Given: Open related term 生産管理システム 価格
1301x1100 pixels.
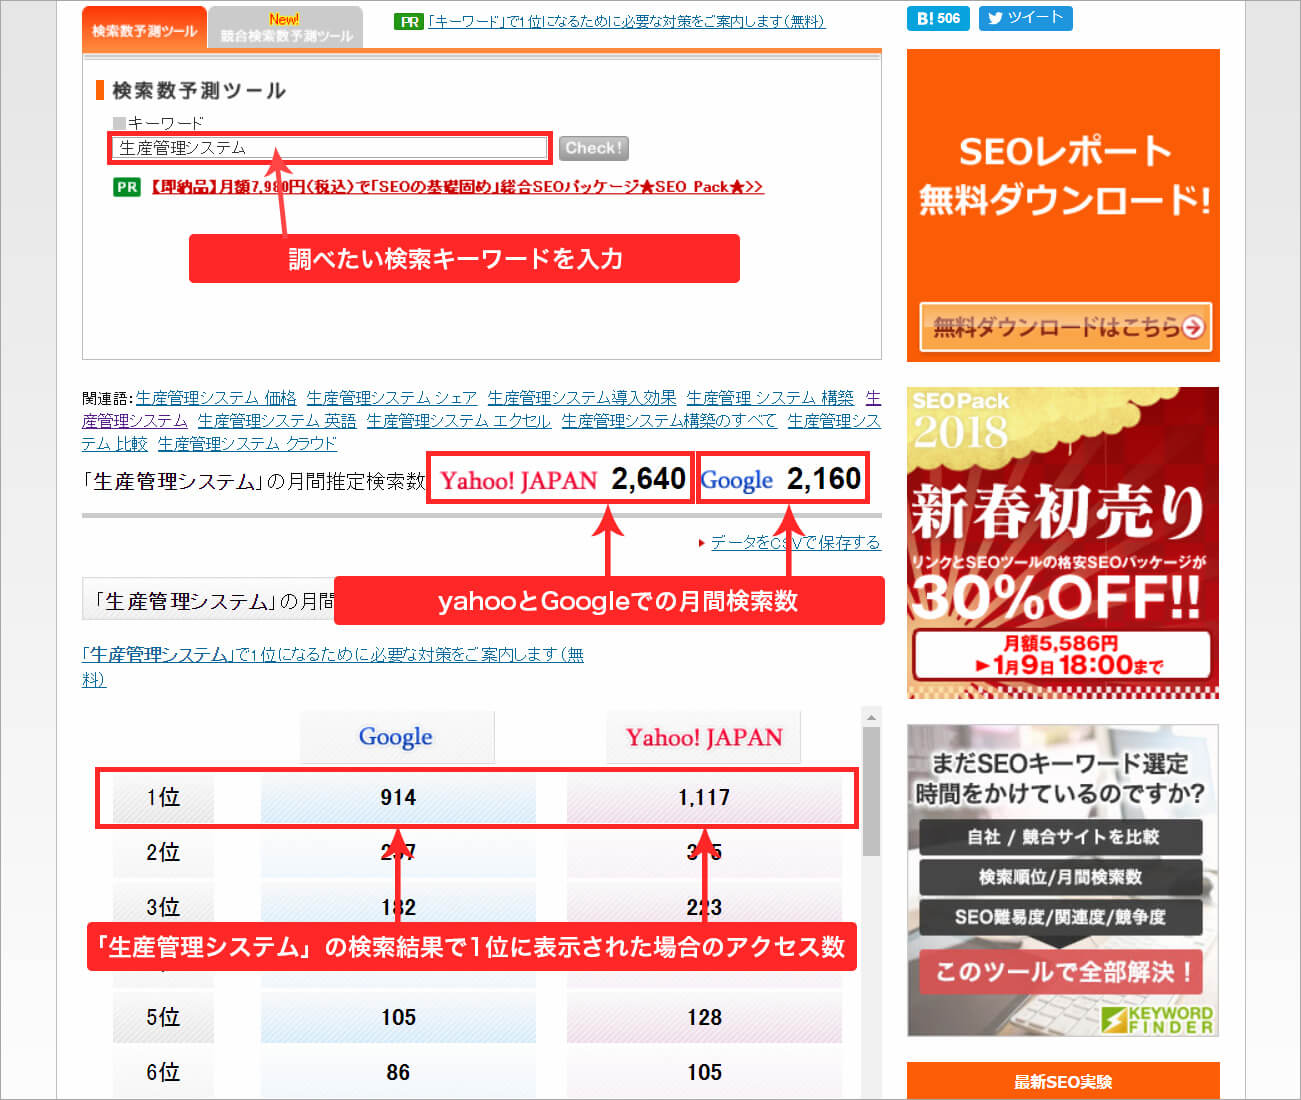Looking at the screenshot, I should click(216, 398).
